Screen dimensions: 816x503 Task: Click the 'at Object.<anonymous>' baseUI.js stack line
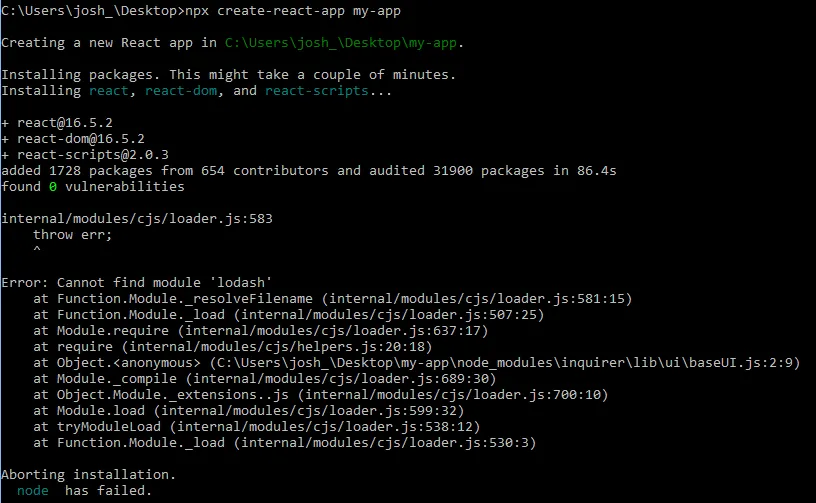[417, 363]
